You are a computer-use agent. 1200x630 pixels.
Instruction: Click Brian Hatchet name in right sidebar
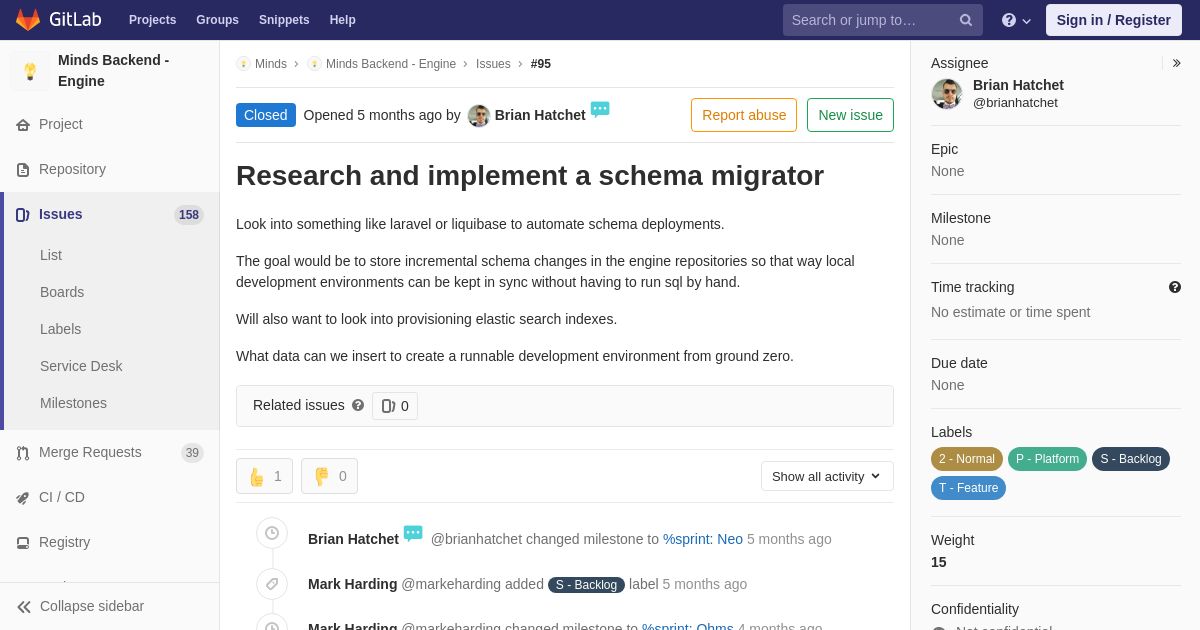click(1018, 85)
